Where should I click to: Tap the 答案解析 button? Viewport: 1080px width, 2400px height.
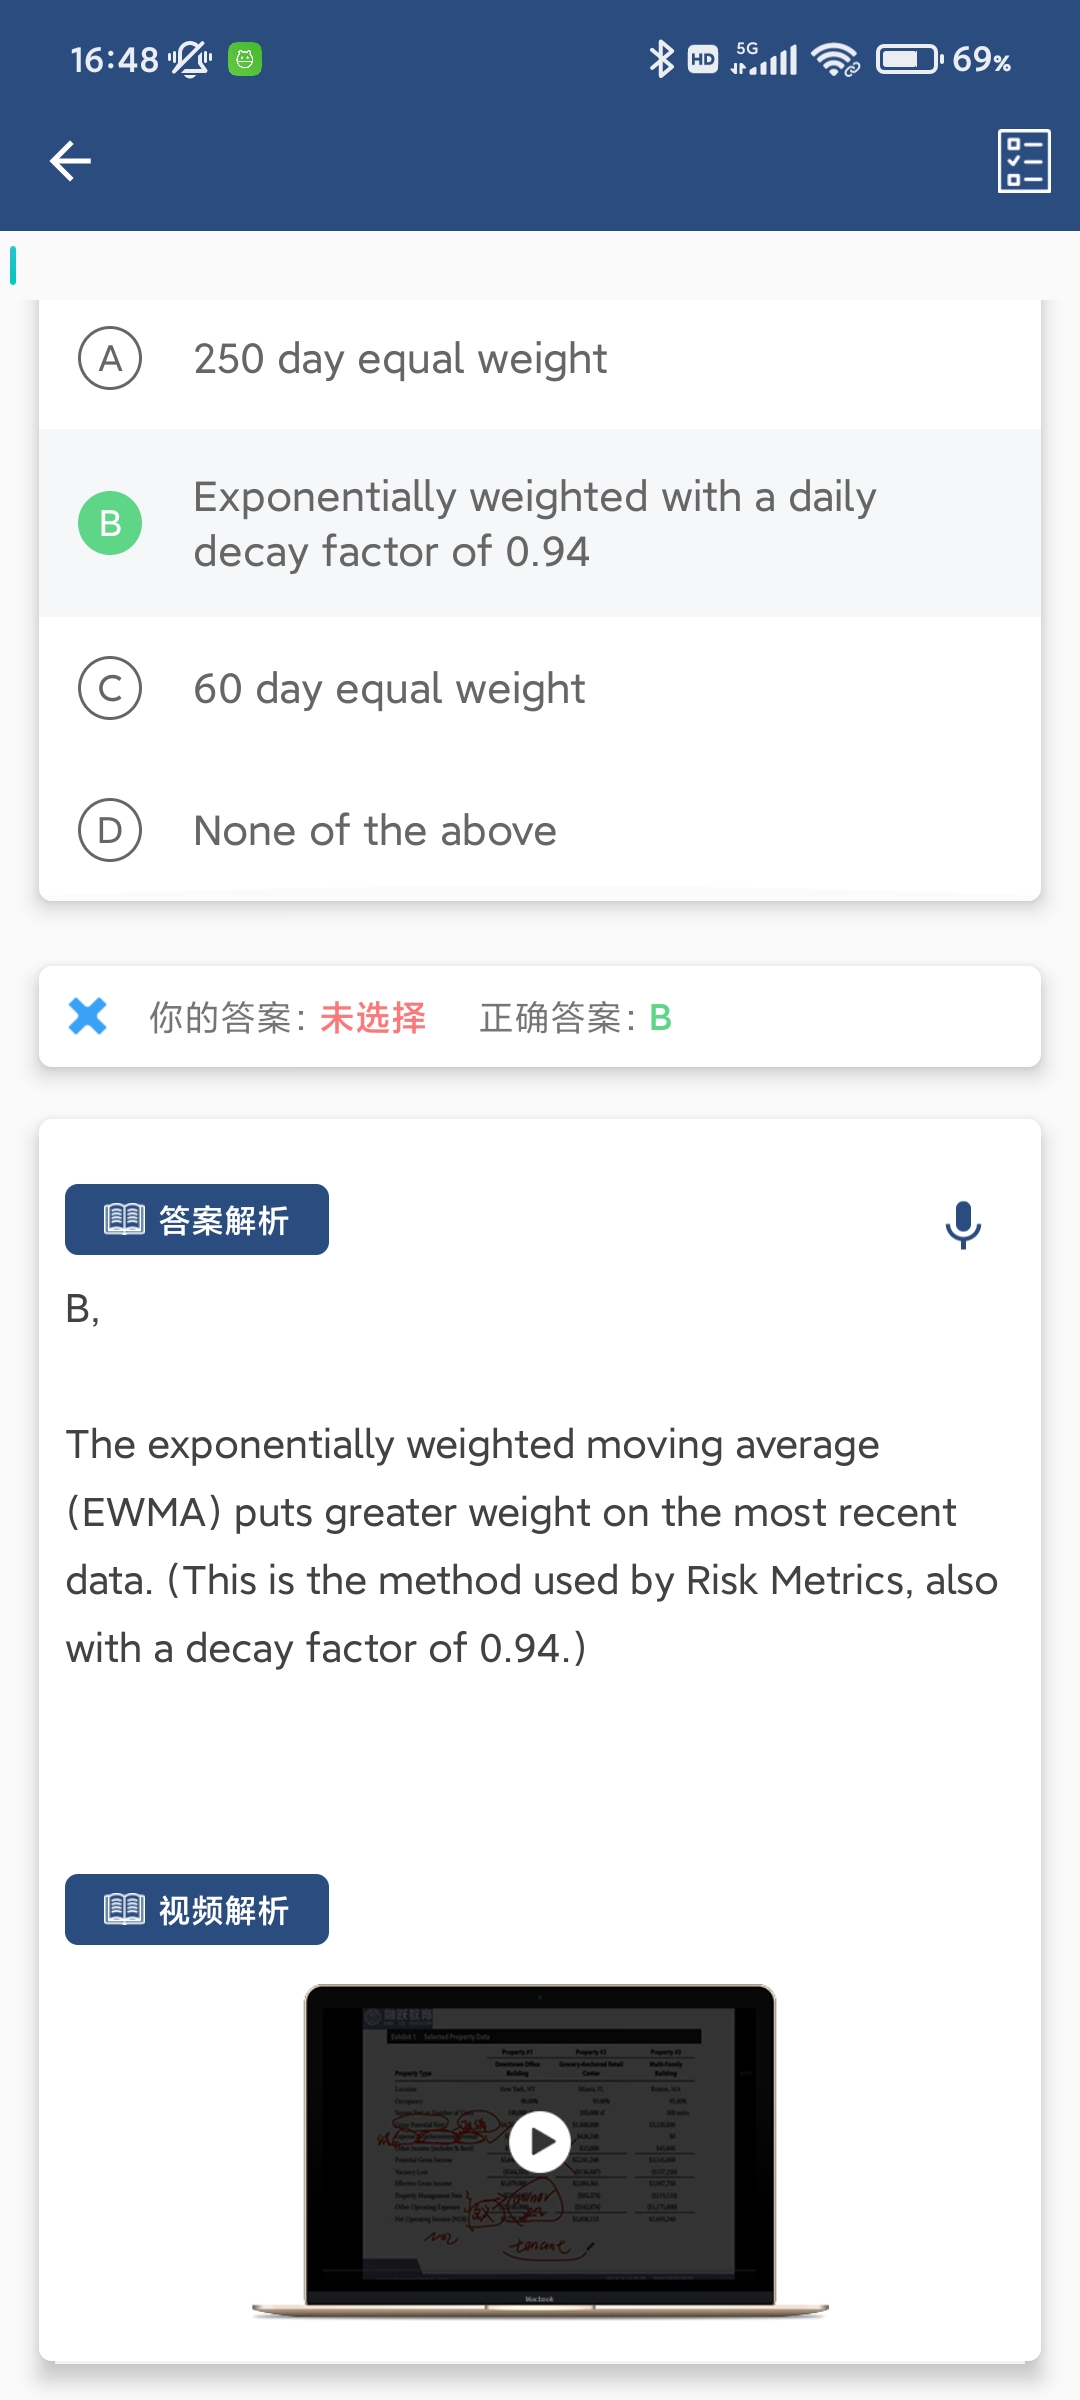click(x=197, y=1220)
